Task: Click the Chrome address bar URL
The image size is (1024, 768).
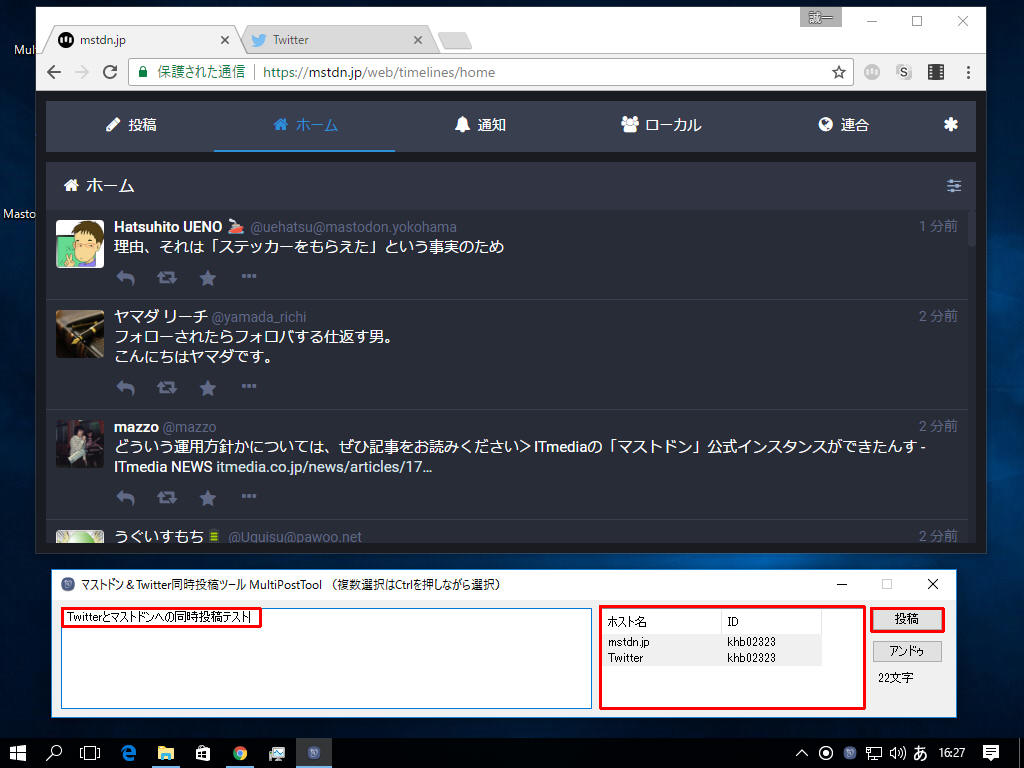Action: point(379,72)
